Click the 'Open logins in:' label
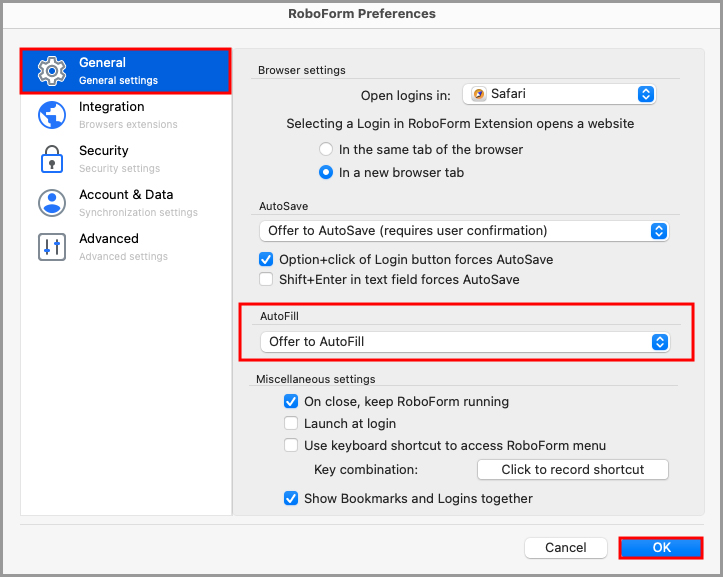 click(x=406, y=95)
